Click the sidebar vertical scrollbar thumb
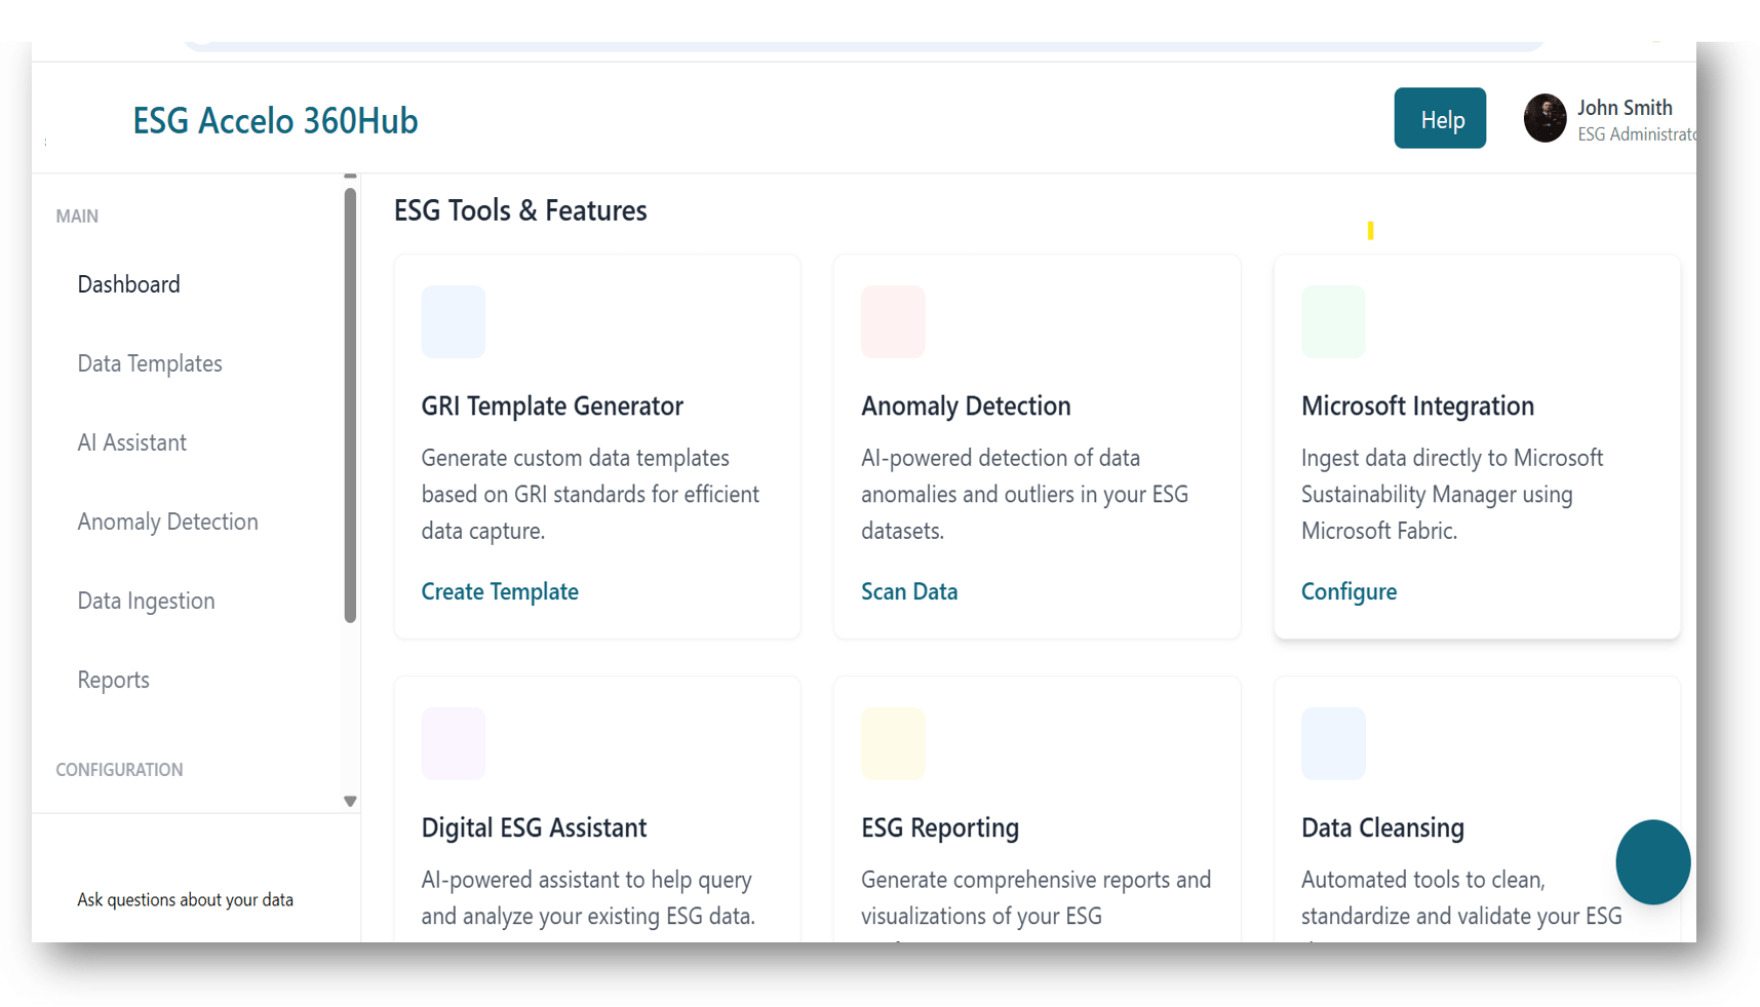The image size is (1760, 1007). [350, 405]
